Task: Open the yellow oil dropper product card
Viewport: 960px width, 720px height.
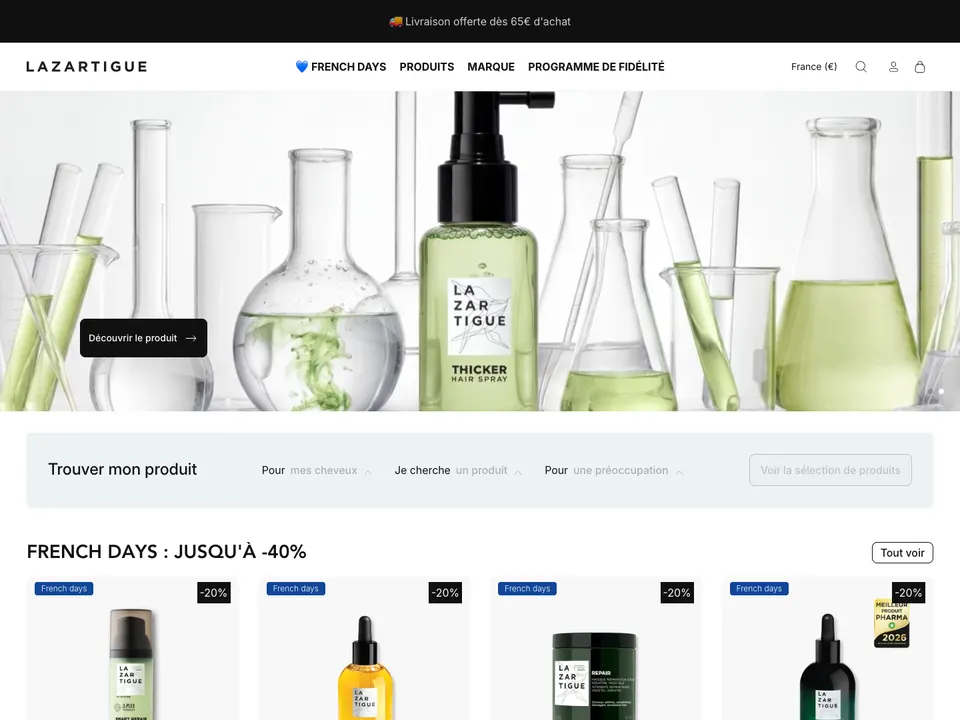Action: 364,649
